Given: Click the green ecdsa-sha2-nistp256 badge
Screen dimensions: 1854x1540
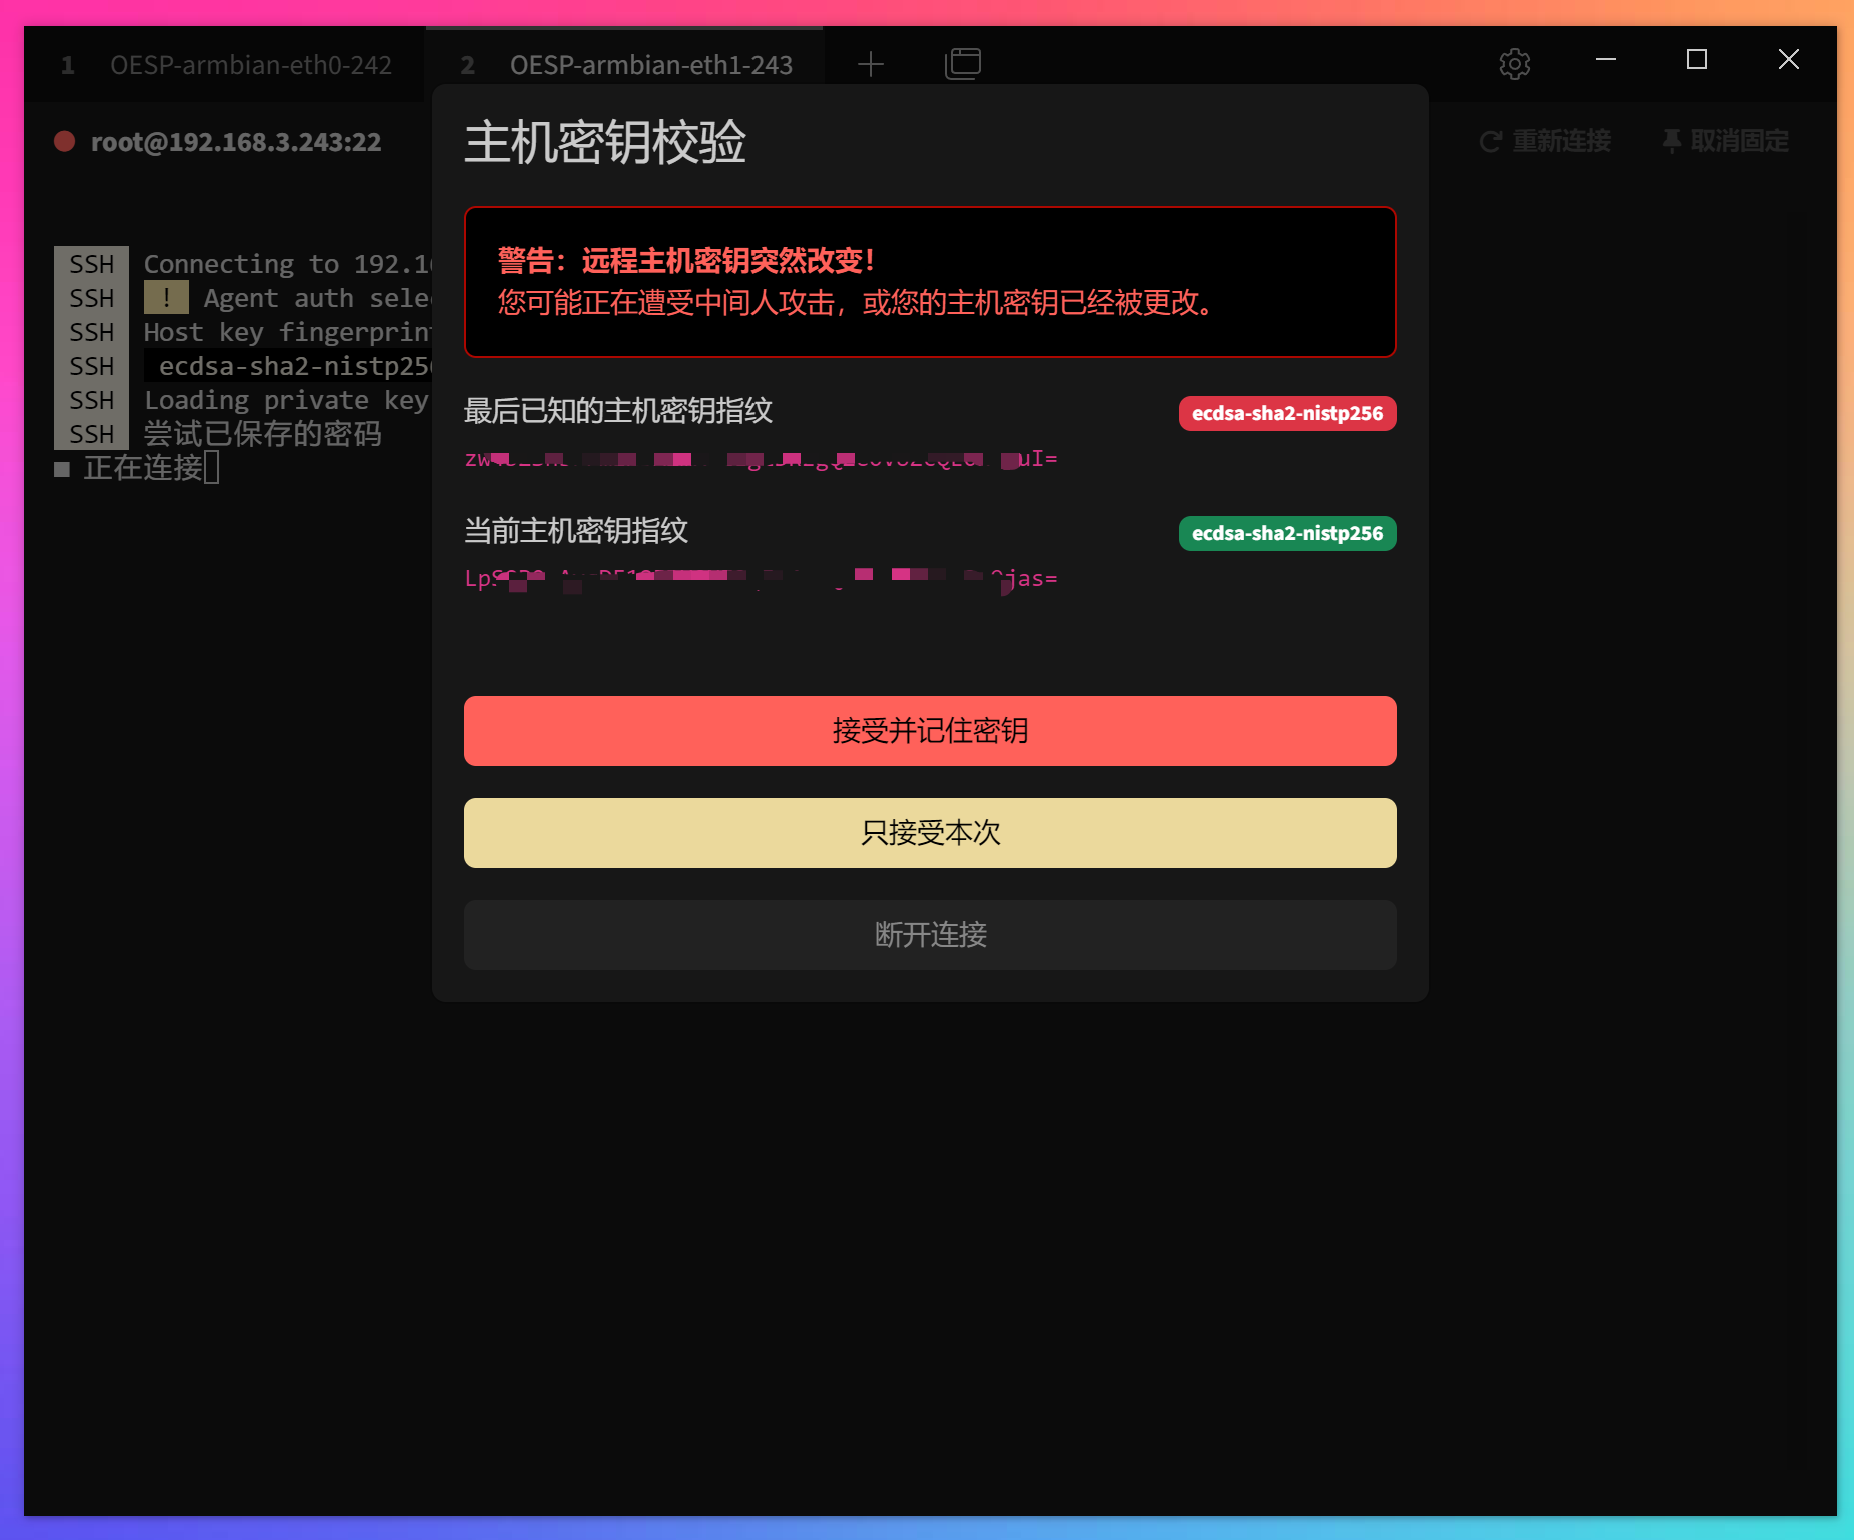Looking at the screenshot, I should coord(1287,533).
